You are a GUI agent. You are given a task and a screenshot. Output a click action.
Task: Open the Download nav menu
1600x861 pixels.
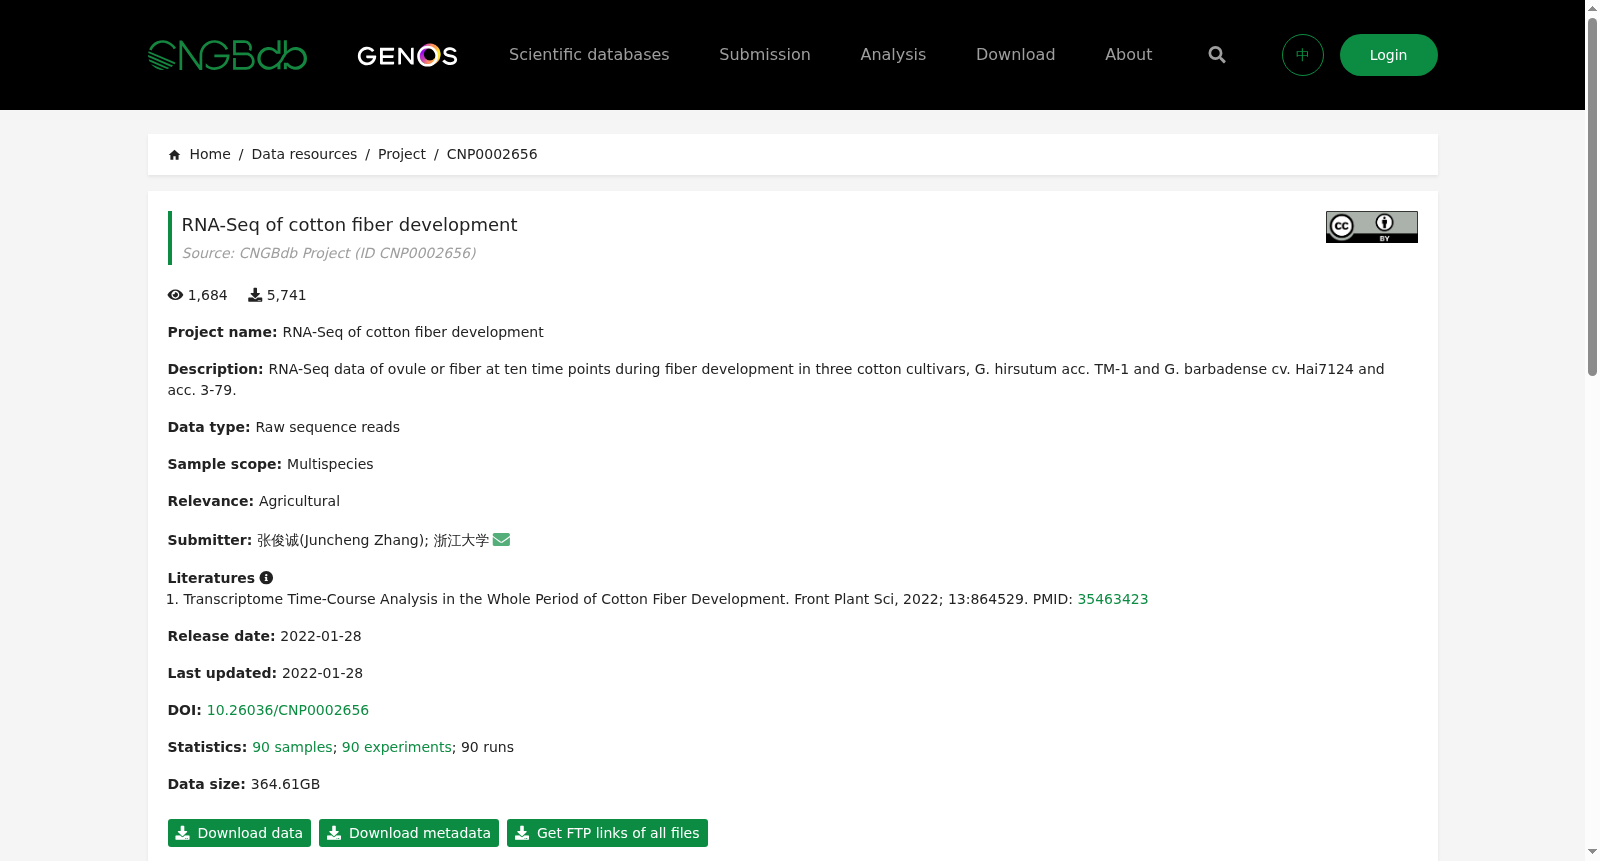click(1015, 55)
